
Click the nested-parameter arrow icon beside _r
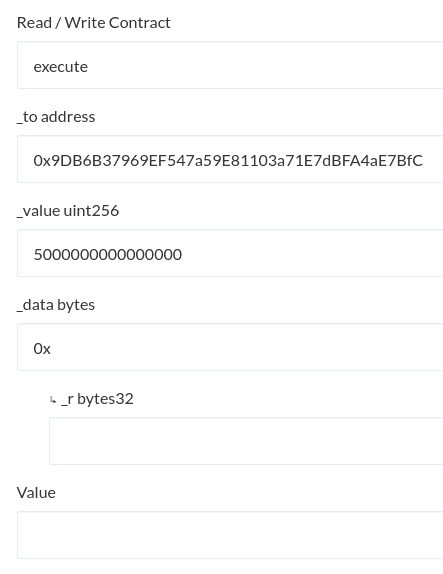[x=53, y=400]
